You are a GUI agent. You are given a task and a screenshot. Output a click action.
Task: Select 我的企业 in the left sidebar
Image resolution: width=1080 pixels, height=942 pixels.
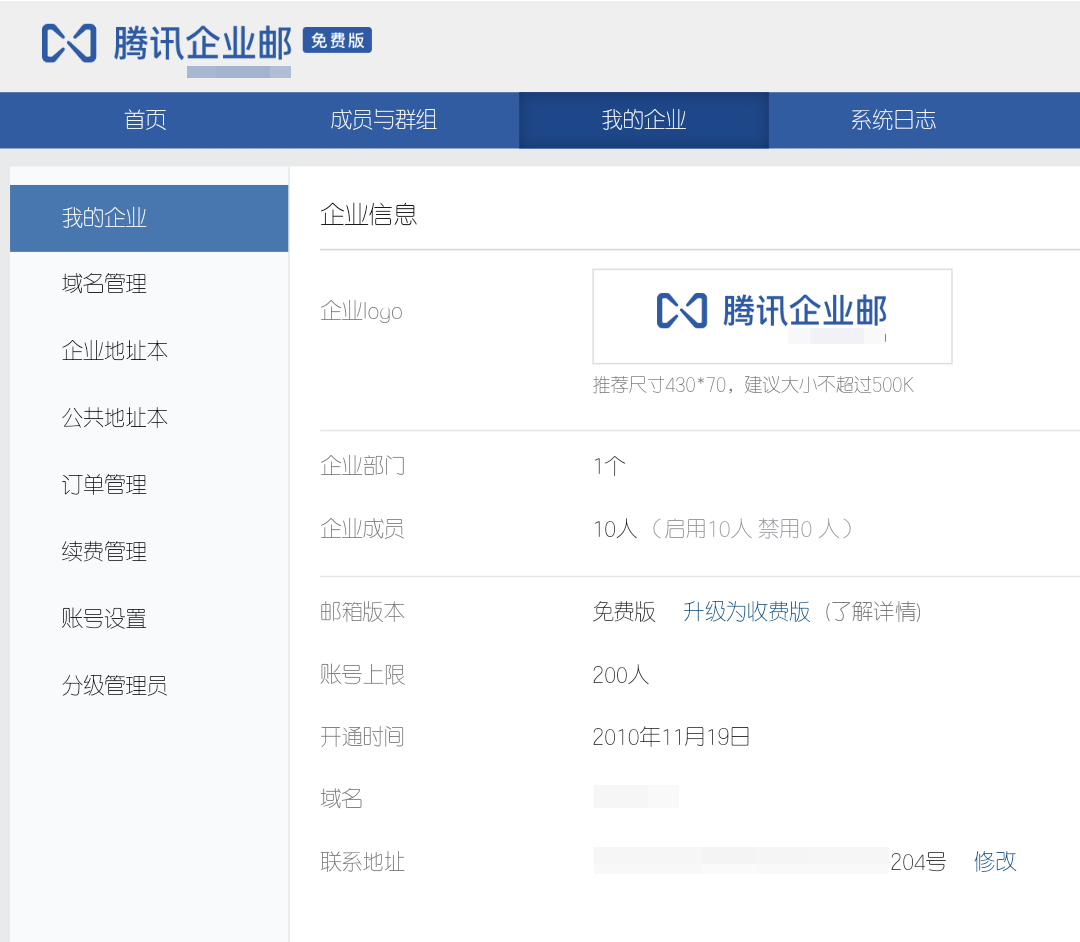coord(149,218)
